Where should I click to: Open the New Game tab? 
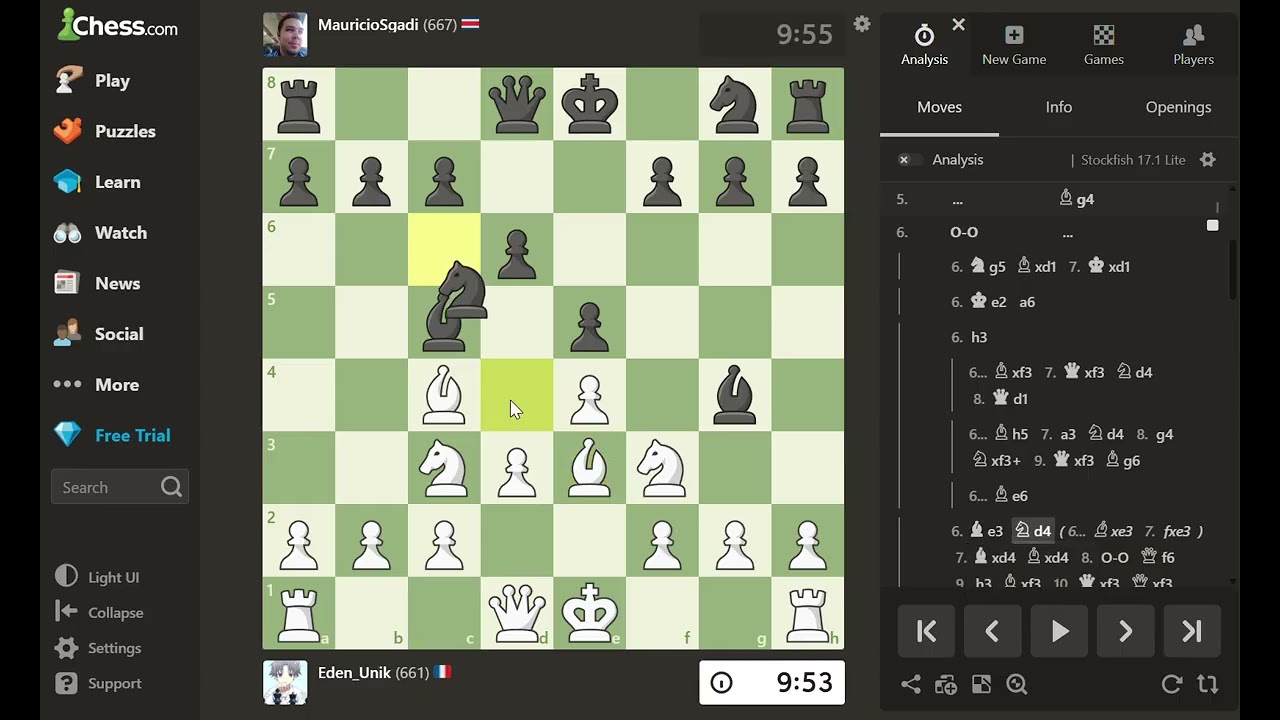pyautogui.click(x=1014, y=45)
